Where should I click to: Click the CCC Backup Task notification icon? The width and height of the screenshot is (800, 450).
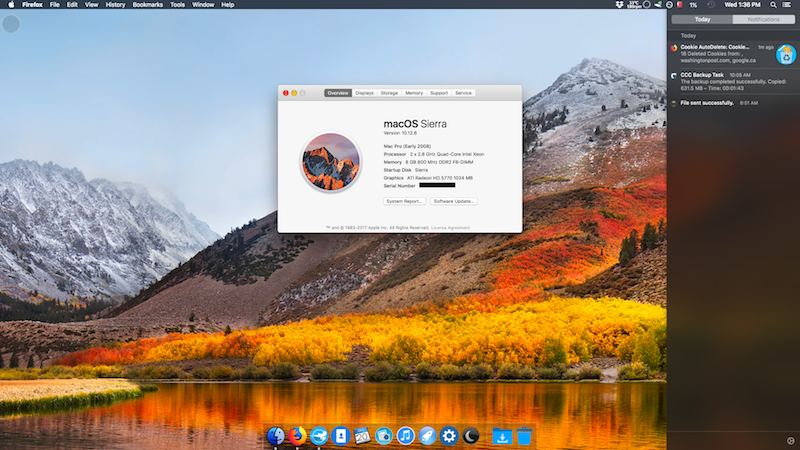coord(673,76)
